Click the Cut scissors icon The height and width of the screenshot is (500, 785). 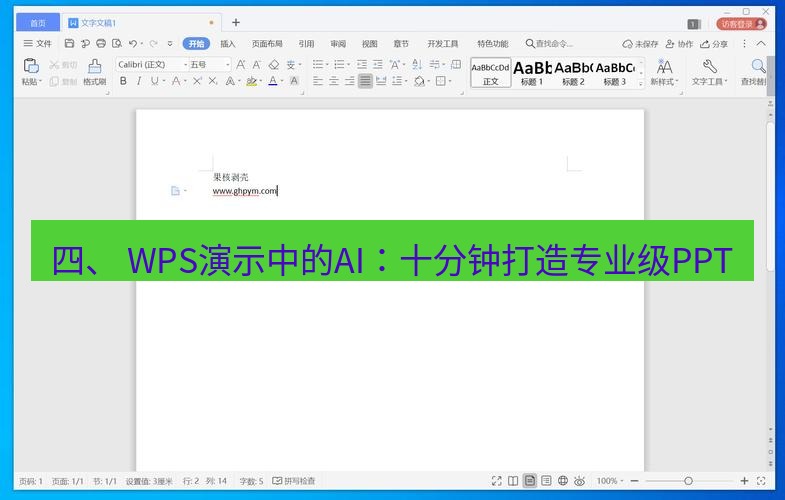pyautogui.click(x=54, y=65)
